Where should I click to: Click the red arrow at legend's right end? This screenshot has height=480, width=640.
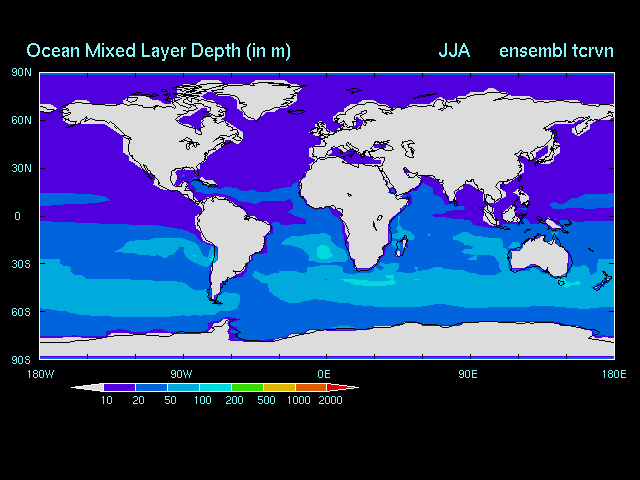pyautogui.click(x=342, y=387)
